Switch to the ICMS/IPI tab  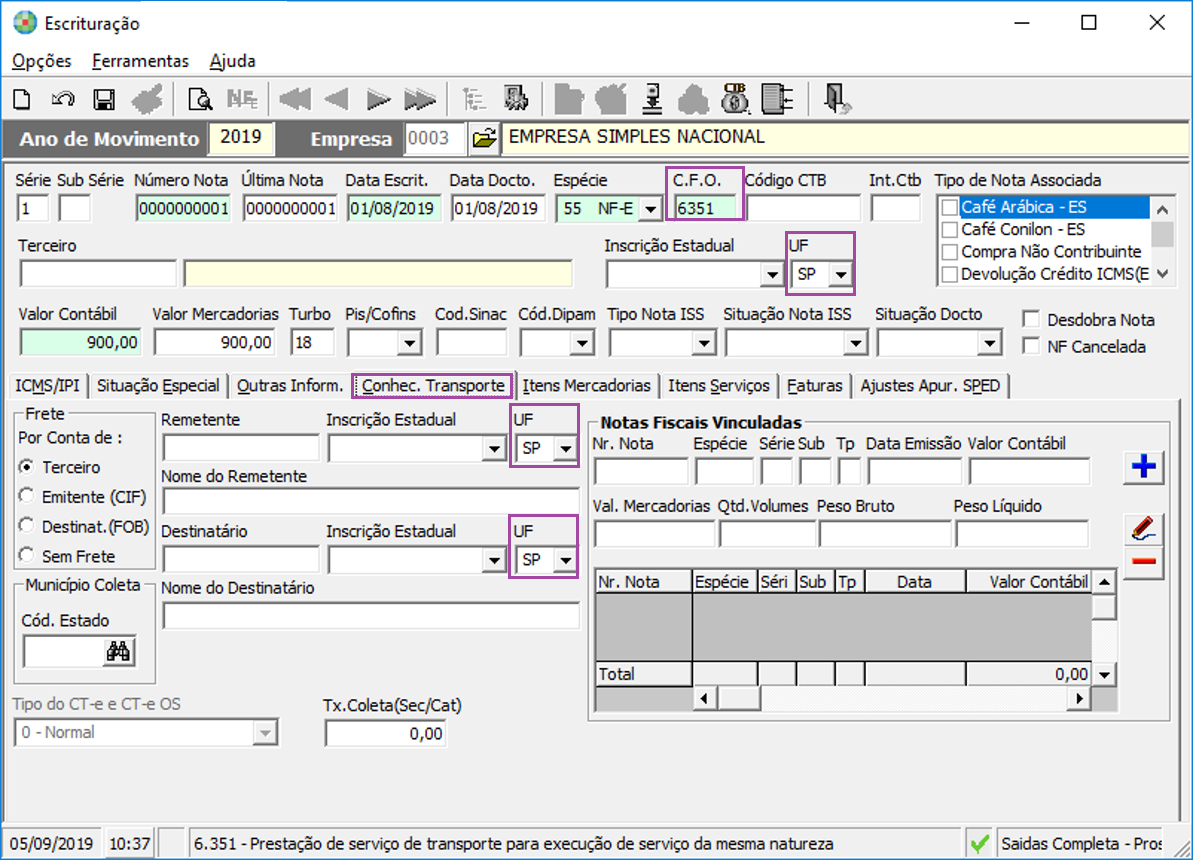click(x=47, y=386)
